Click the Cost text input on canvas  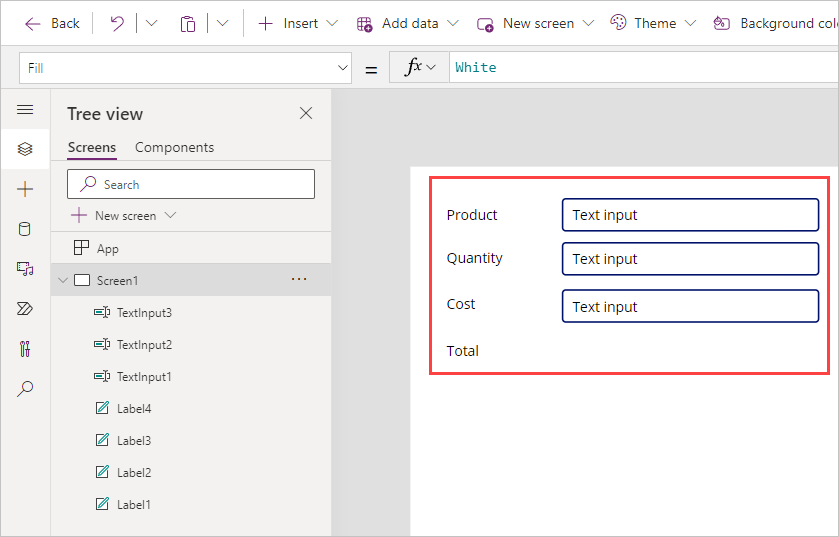click(690, 306)
